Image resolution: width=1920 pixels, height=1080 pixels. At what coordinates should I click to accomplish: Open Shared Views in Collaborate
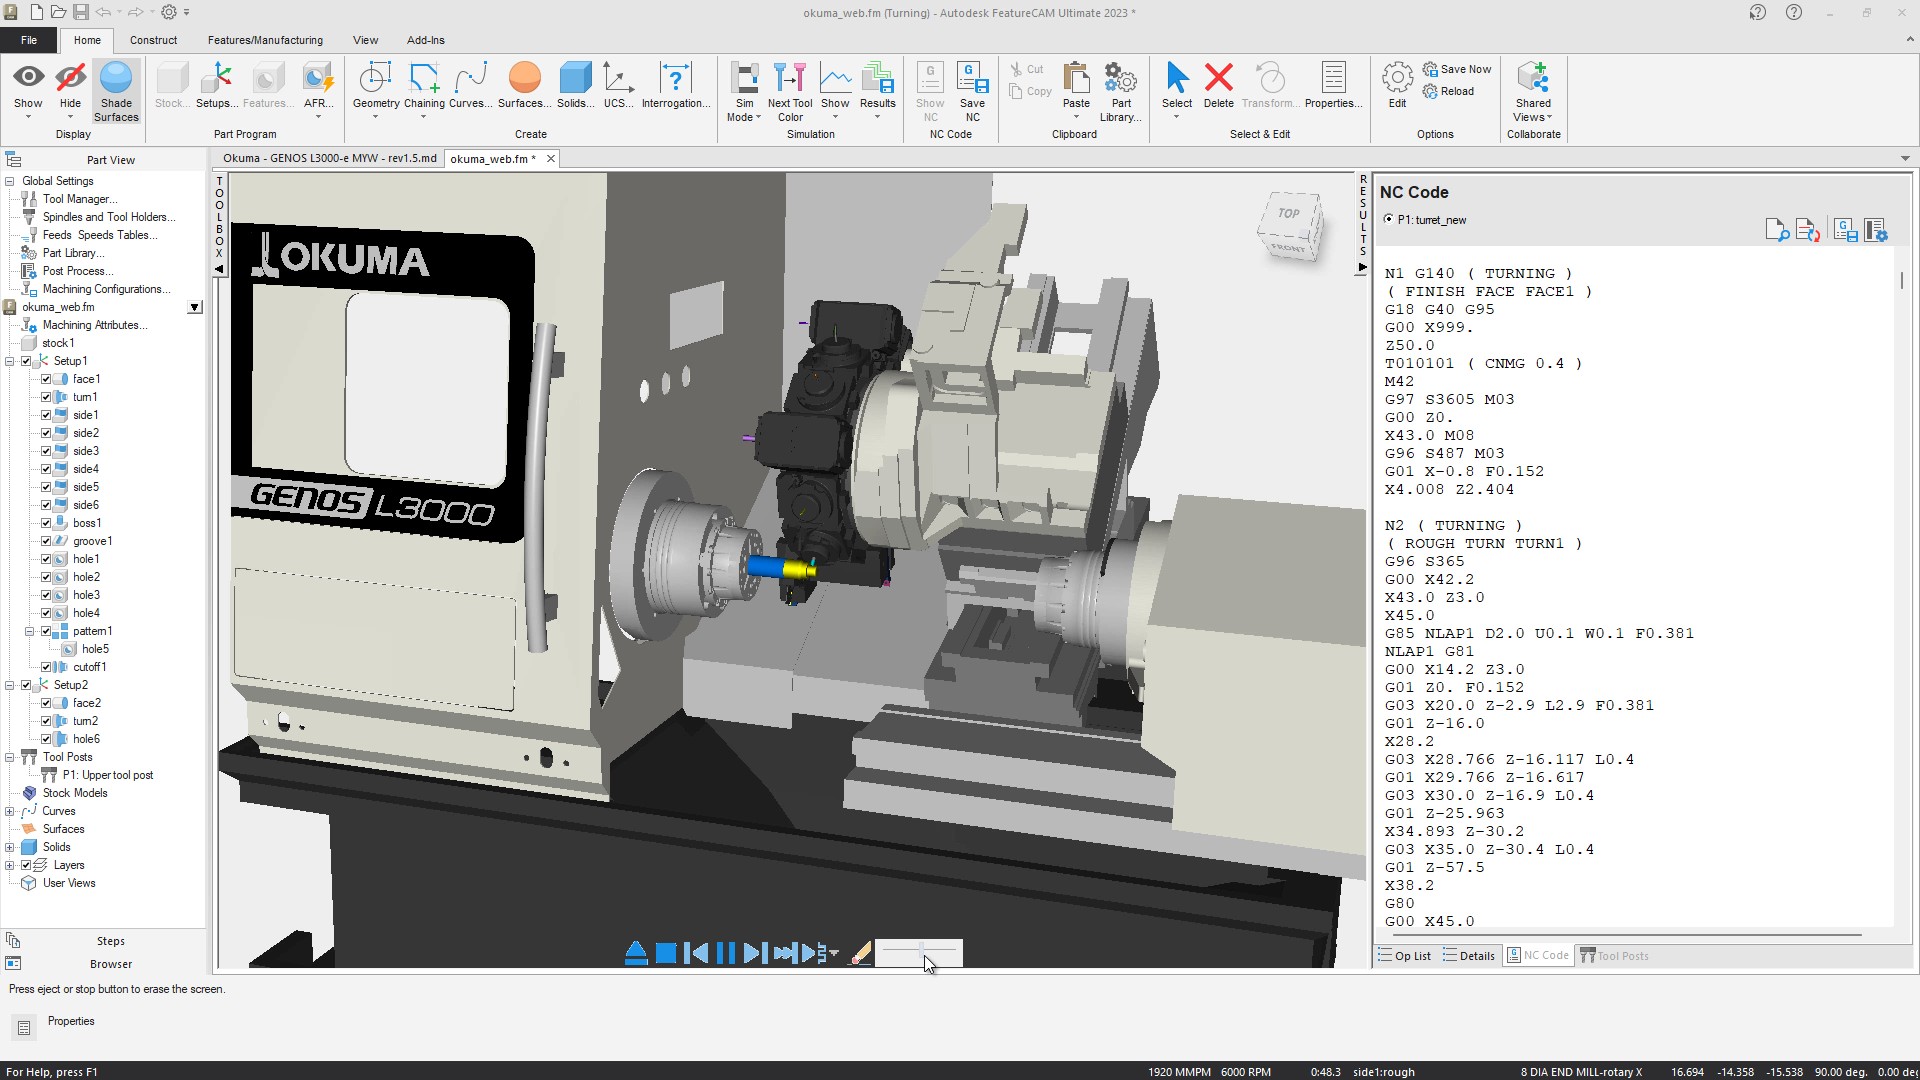pos(1533,91)
